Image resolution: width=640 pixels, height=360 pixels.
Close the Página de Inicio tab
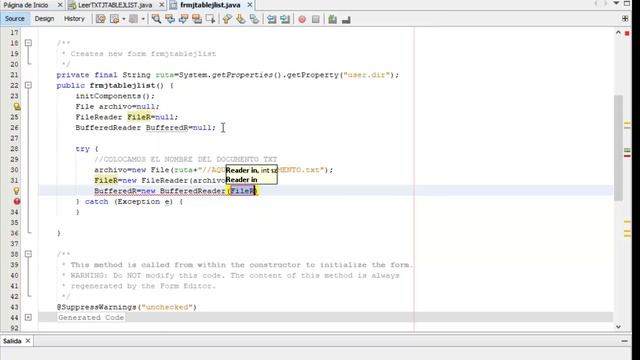[60, 5]
